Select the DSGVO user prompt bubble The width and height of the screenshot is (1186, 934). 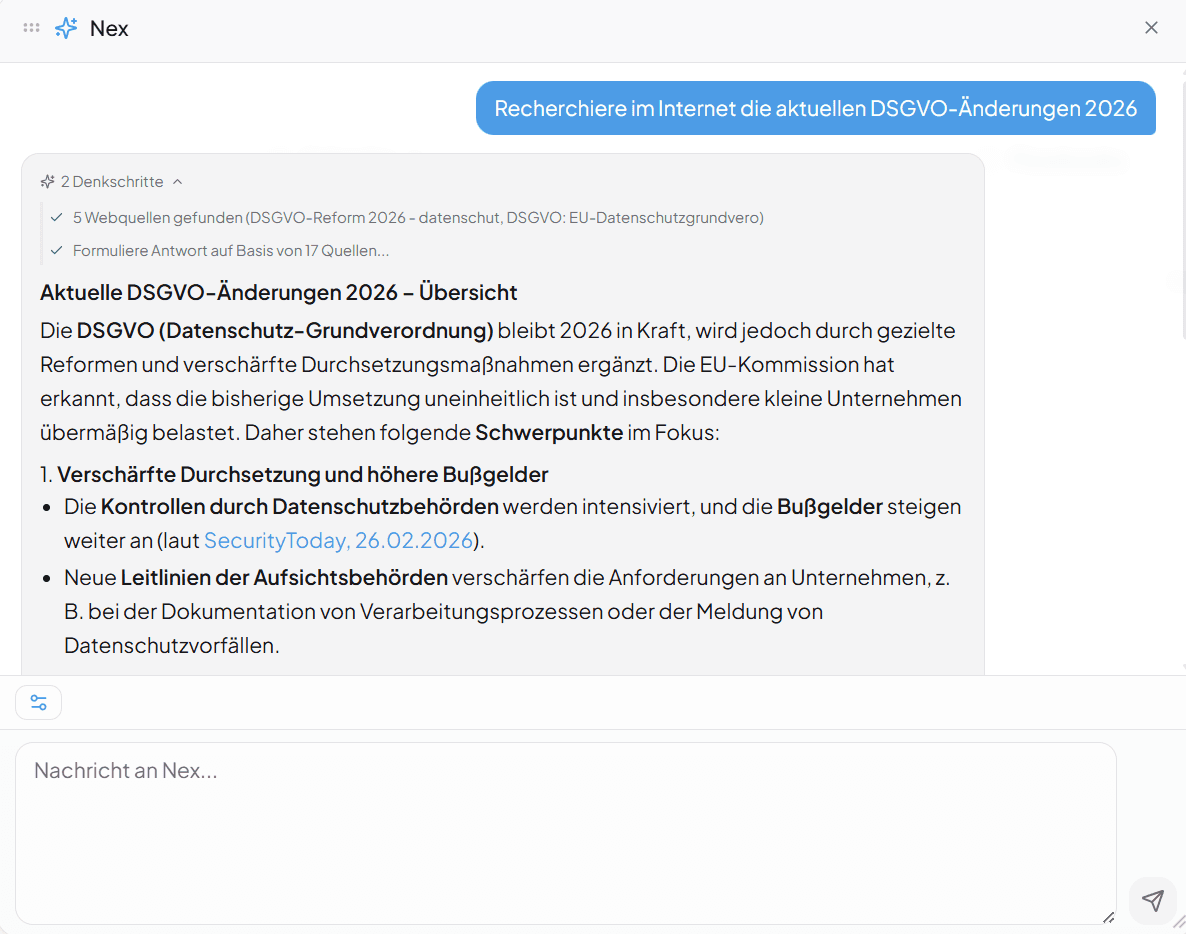[x=815, y=108]
